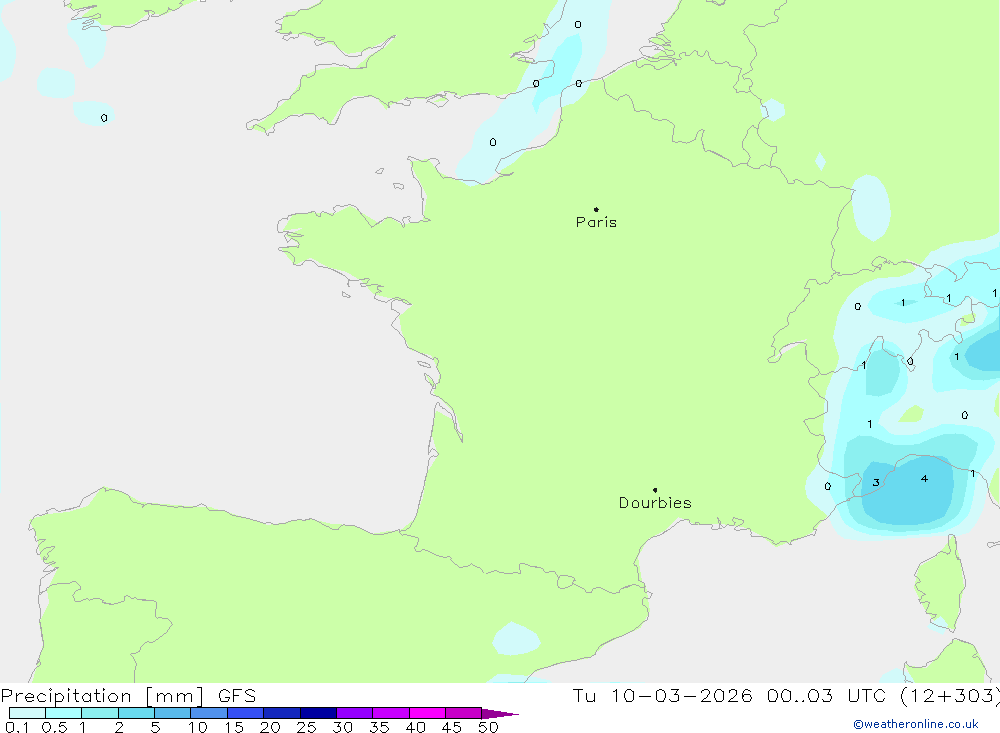
Task: Click the '0.1' legend scale label
Action: point(17,727)
